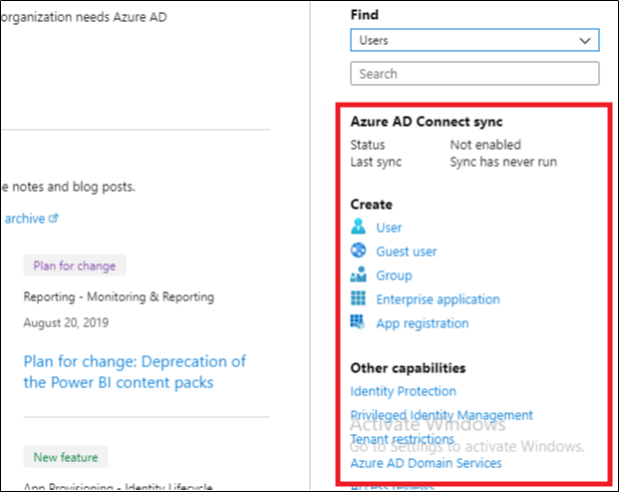Select the Guest user link
The height and width of the screenshot is (492, 619).
[406, 252]
